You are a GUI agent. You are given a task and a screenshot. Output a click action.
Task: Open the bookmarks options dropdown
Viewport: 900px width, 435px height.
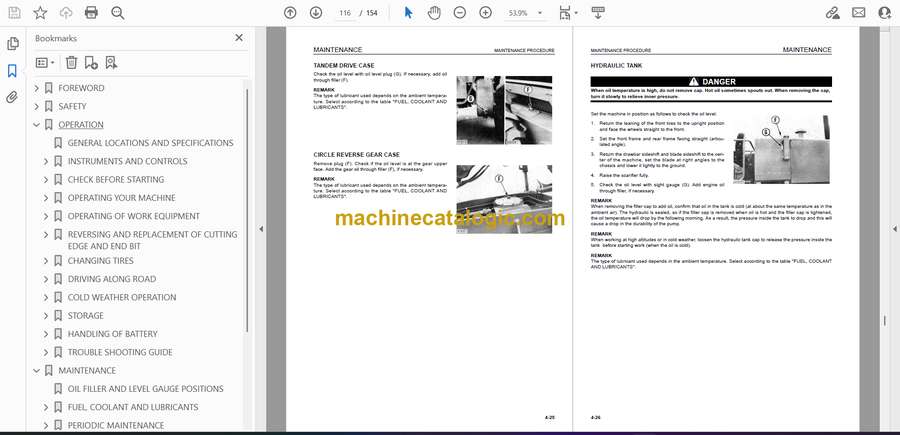coord(45,63)
